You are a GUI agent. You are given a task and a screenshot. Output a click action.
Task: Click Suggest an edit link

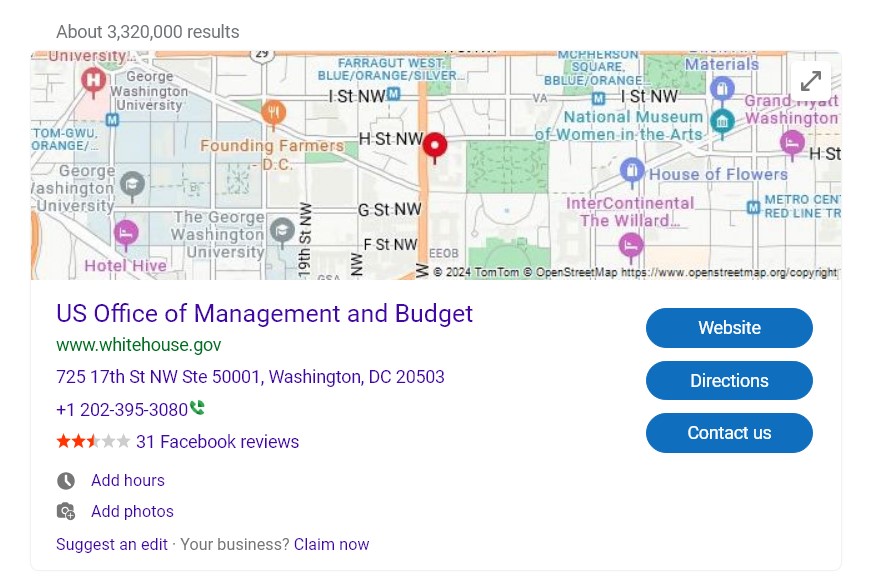(112, 544)
